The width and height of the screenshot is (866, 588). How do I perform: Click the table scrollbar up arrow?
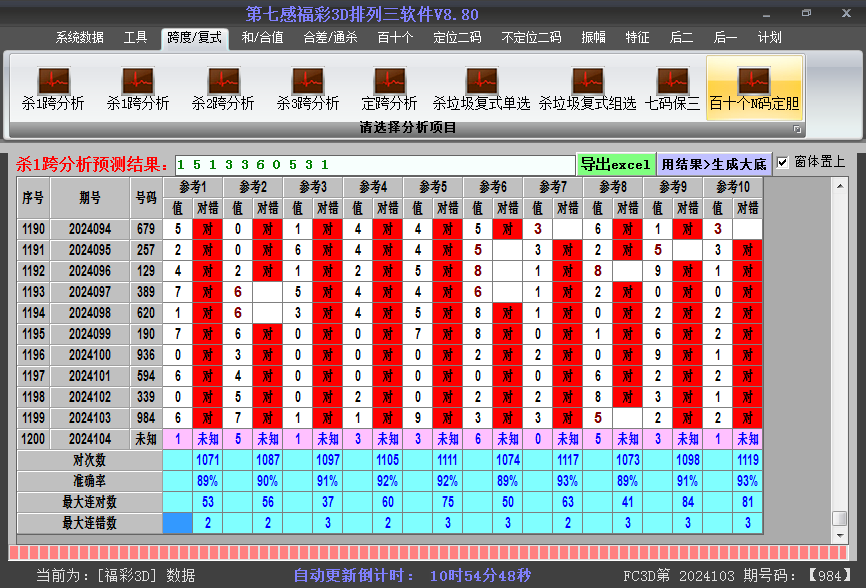point(840,187)
